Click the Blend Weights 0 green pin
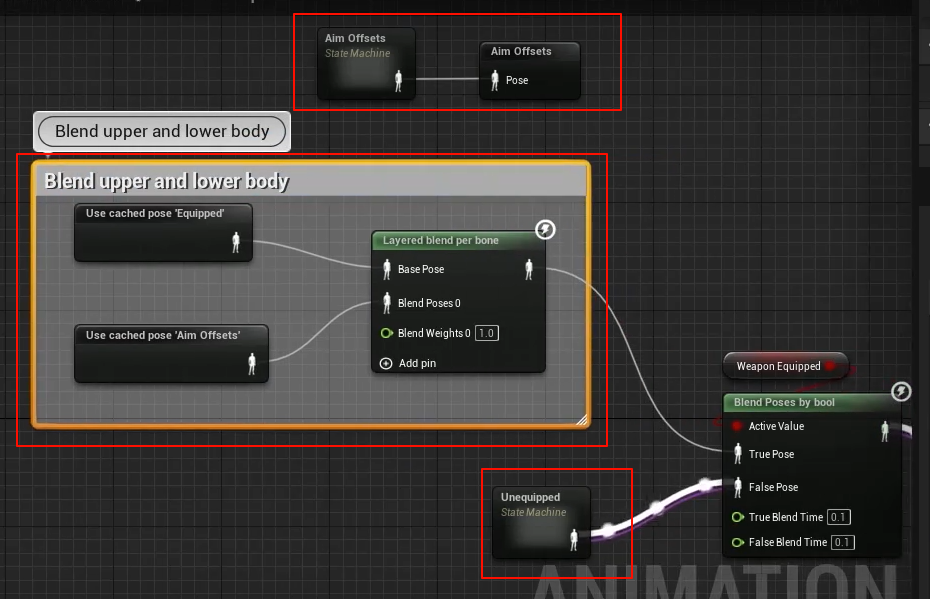Screen dimensions: 930x599 (x=387, y=333)
